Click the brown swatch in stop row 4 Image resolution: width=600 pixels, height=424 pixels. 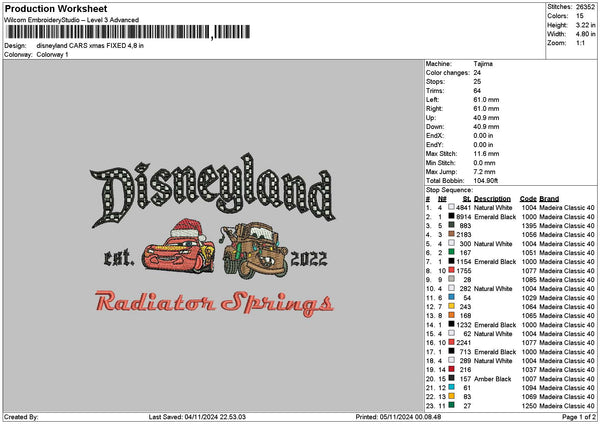(x=452, y=234)
